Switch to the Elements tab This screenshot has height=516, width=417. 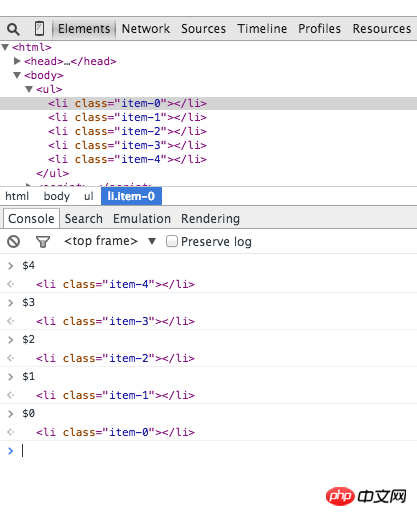(x=84, y=29)
